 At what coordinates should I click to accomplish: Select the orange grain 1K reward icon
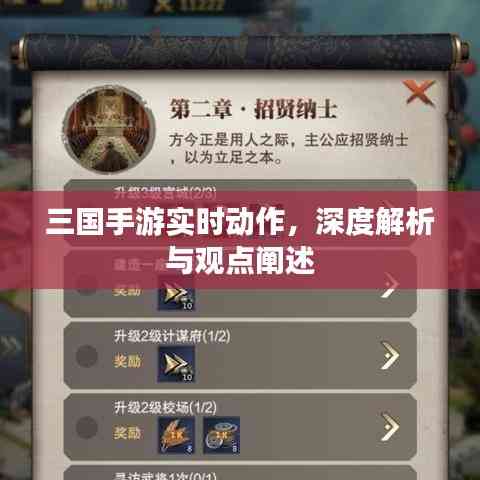click(x=176, y=435)
